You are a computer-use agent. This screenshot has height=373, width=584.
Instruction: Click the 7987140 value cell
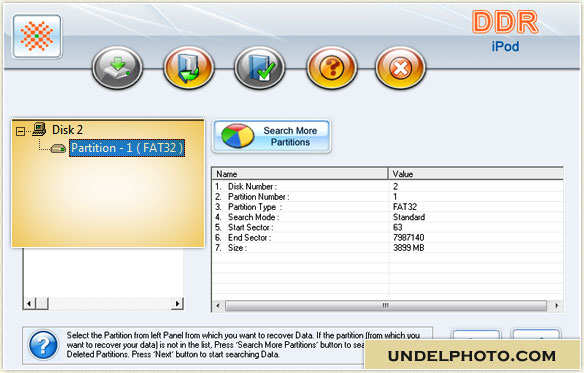tap(409, 238)
